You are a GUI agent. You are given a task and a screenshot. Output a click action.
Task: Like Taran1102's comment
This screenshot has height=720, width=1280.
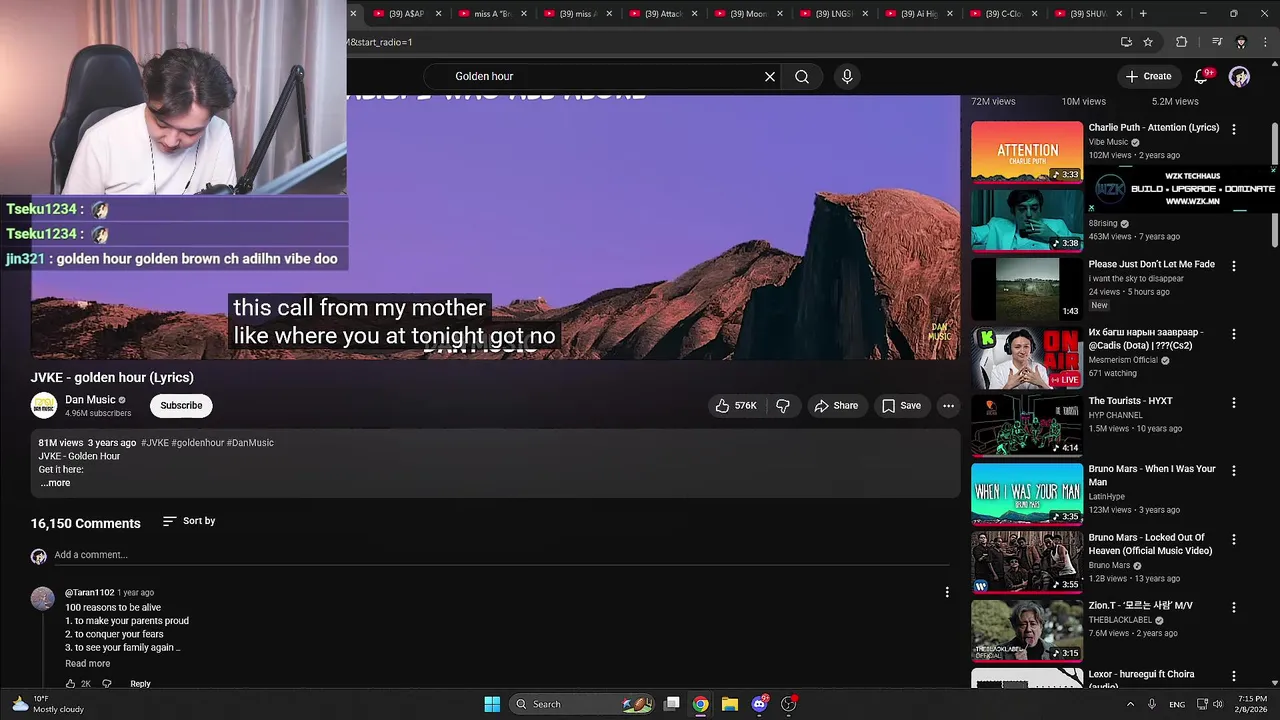70,684
